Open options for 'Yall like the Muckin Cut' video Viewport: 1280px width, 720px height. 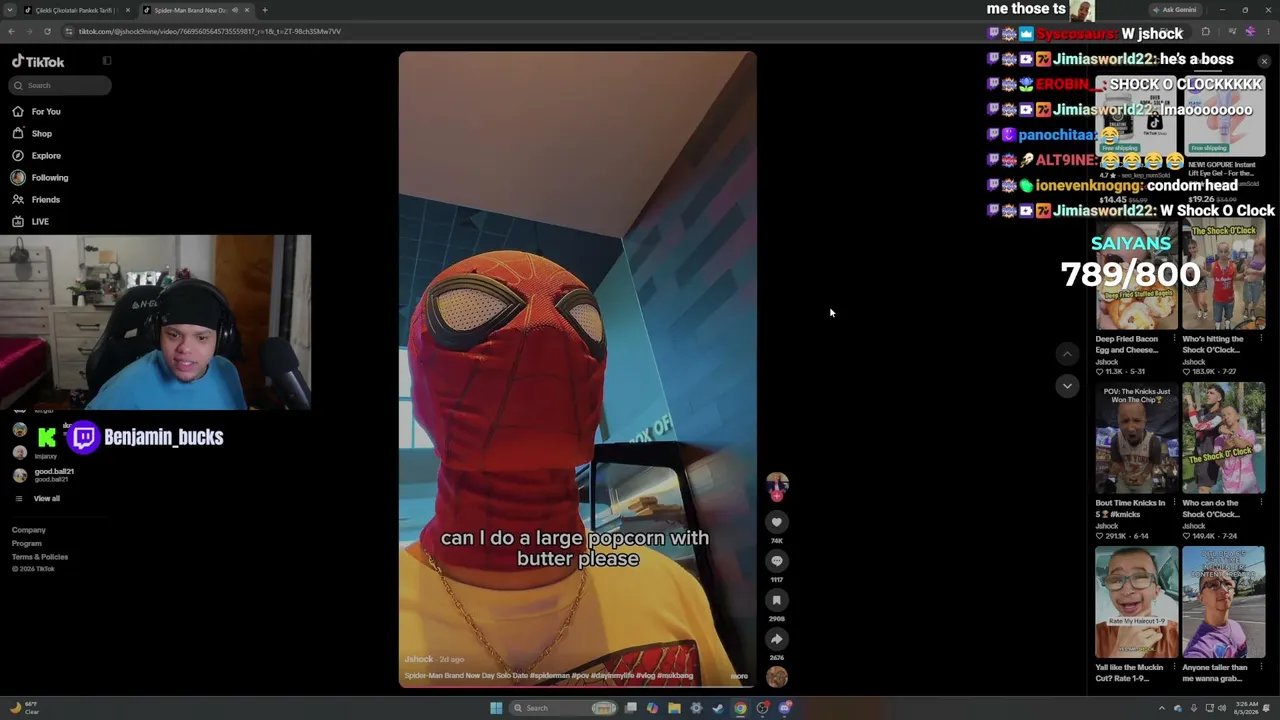click(x=1174, y=667)
